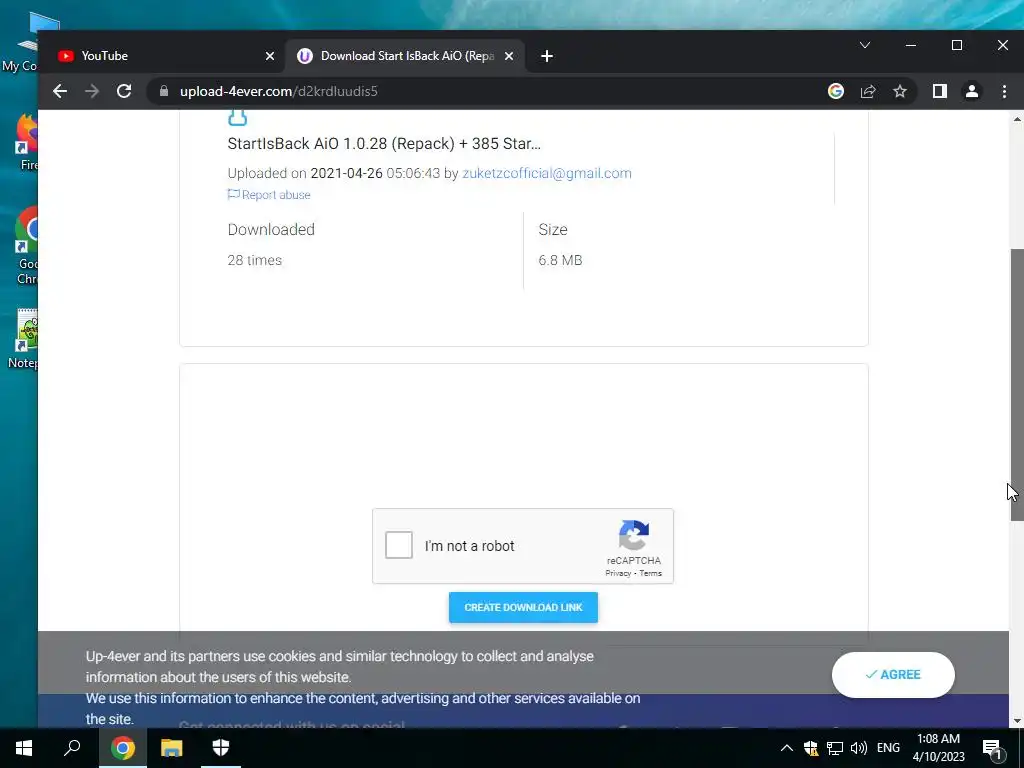Screen dimensions: 1024x768
Task: Open the notification center icon
Action: click(991, 748)
